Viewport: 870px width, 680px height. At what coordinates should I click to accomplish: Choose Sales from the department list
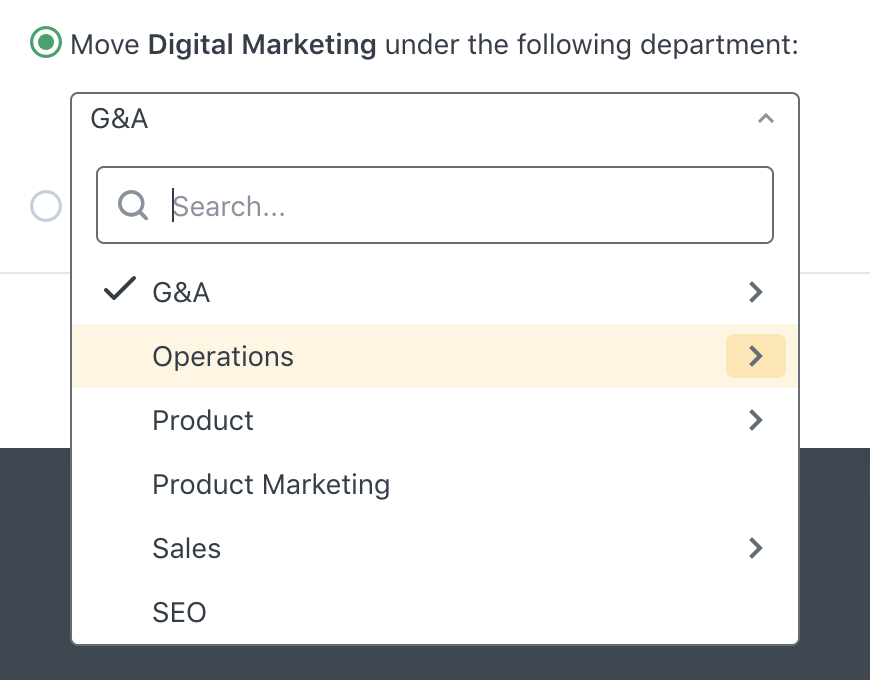186,548
